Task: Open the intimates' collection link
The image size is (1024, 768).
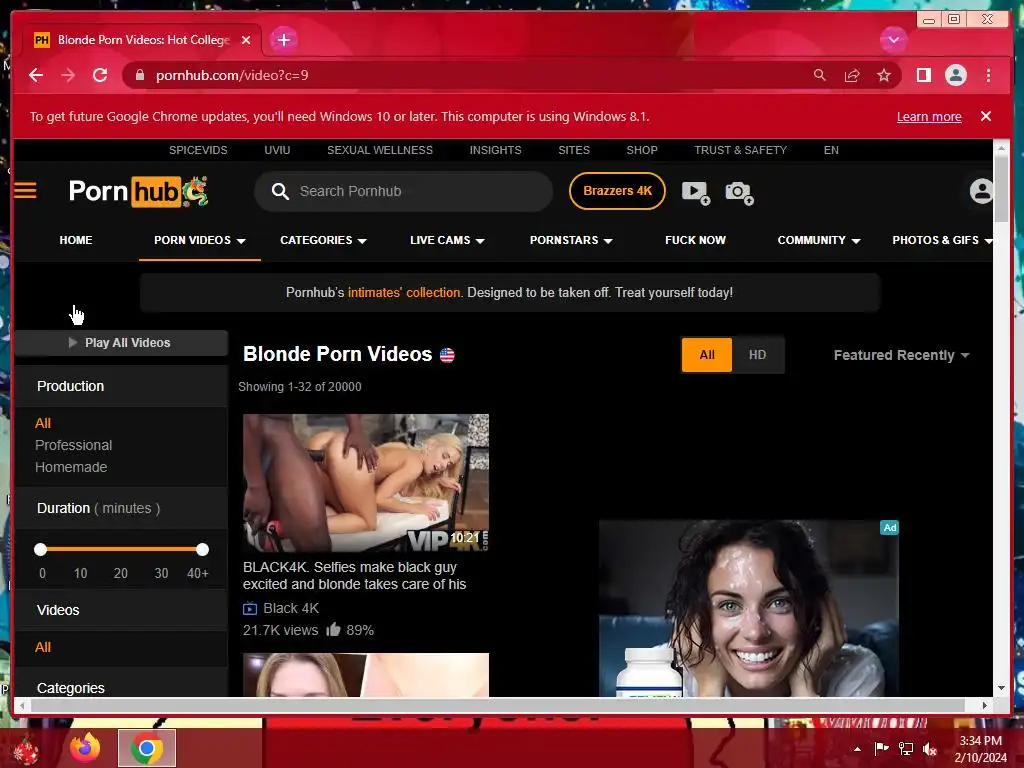Action: tap(404, 293)
